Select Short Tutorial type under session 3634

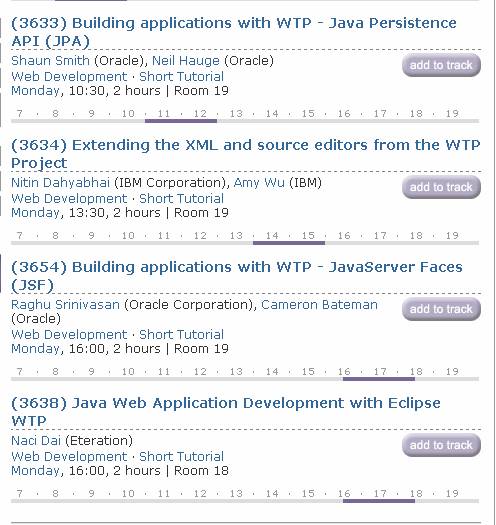coord(181,199)
